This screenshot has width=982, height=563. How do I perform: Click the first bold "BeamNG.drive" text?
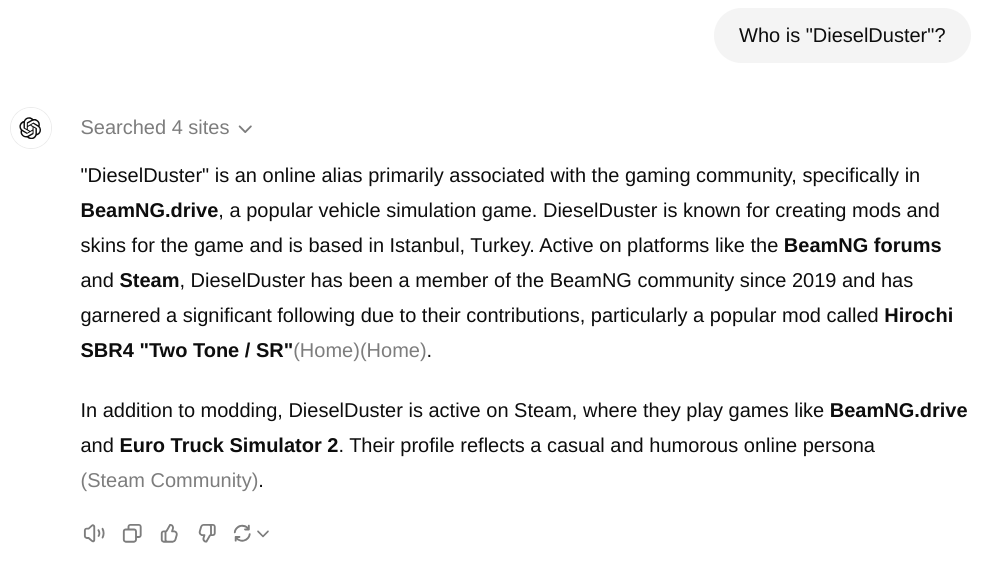click(x=149, y=211)
